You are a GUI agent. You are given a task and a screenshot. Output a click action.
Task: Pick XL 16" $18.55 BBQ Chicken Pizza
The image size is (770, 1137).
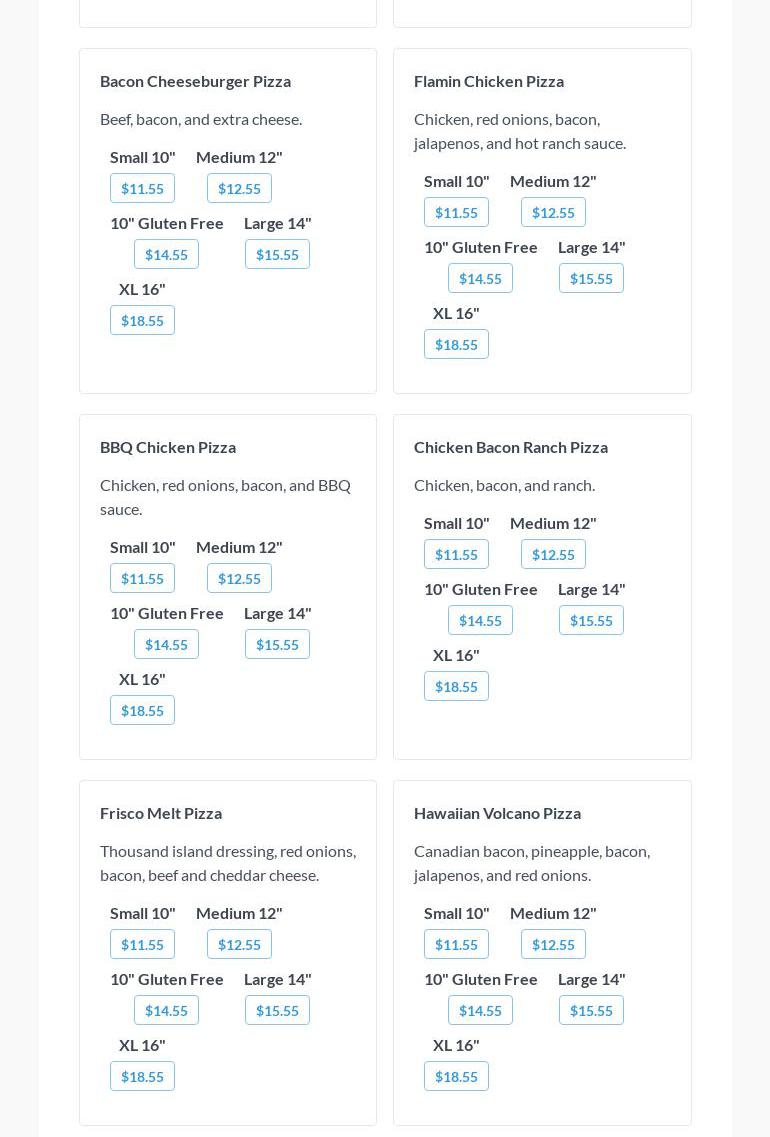(x=142, y=710)
